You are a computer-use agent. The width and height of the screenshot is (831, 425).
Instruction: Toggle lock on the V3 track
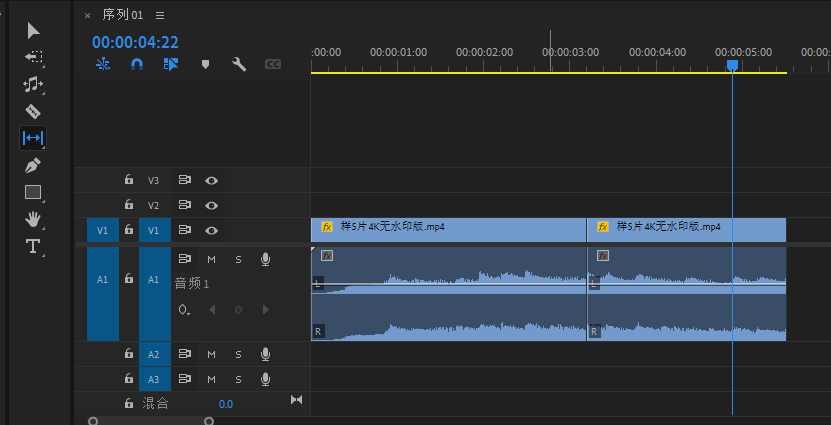[x=128, y=181]
